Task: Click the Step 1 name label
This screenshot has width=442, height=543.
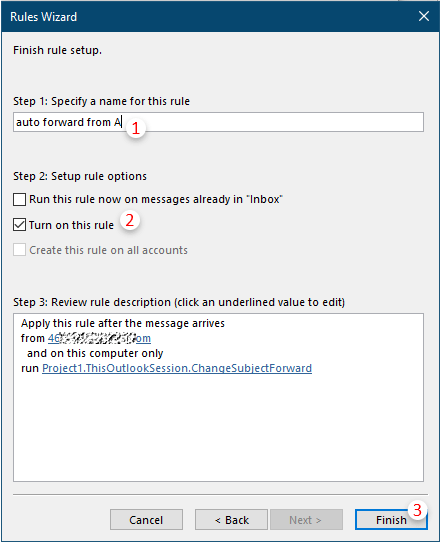Action: [x=101, y=101]
